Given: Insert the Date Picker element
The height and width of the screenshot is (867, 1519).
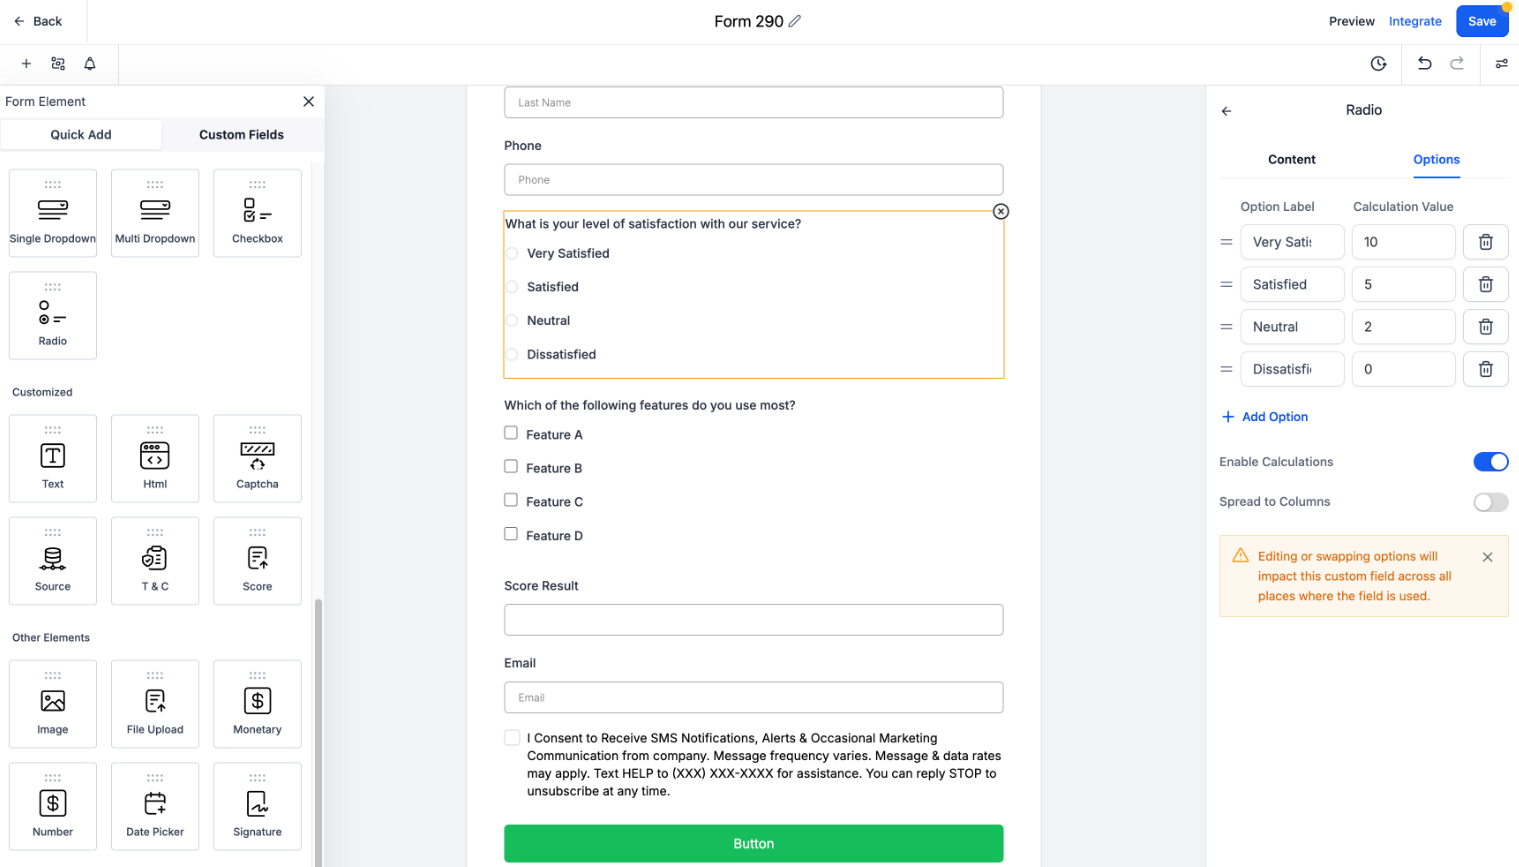Looking at the screenshot, I should tap(155, 806).
